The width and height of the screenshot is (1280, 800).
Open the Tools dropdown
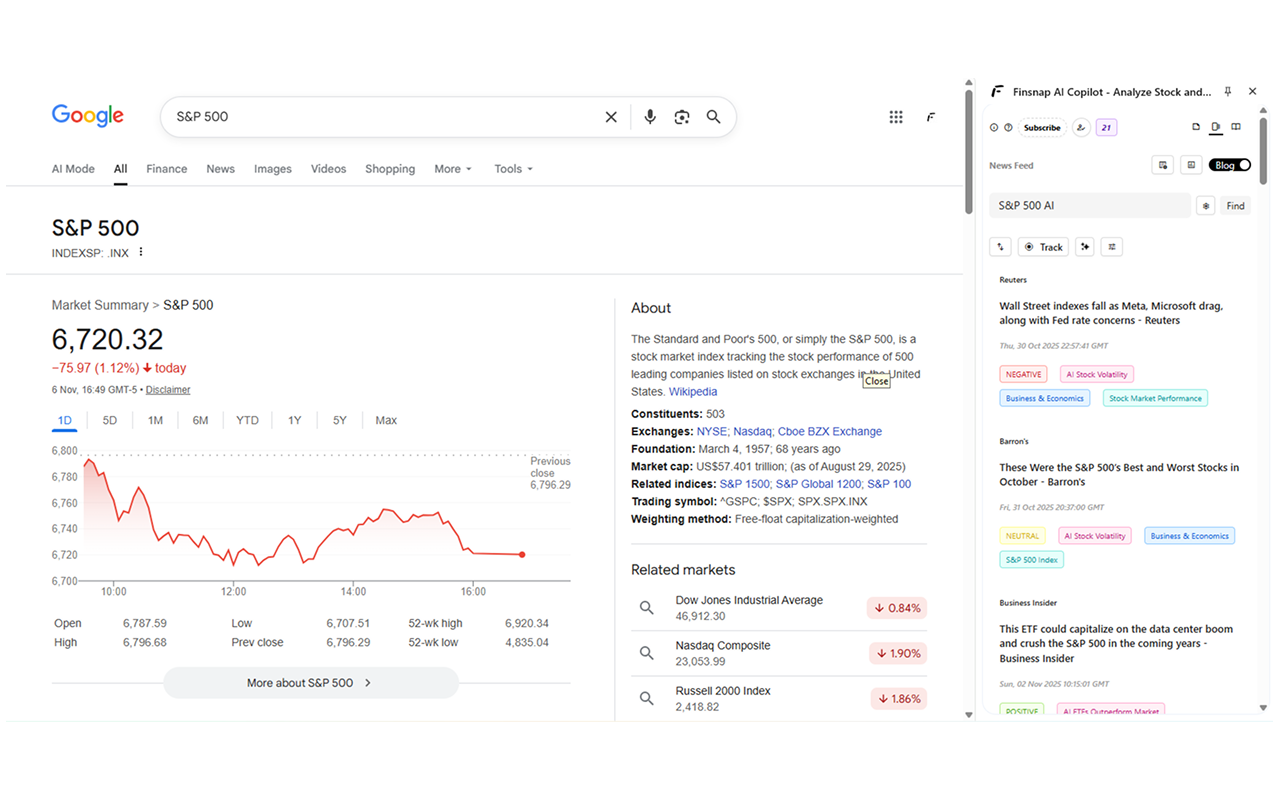click(513, 169)
